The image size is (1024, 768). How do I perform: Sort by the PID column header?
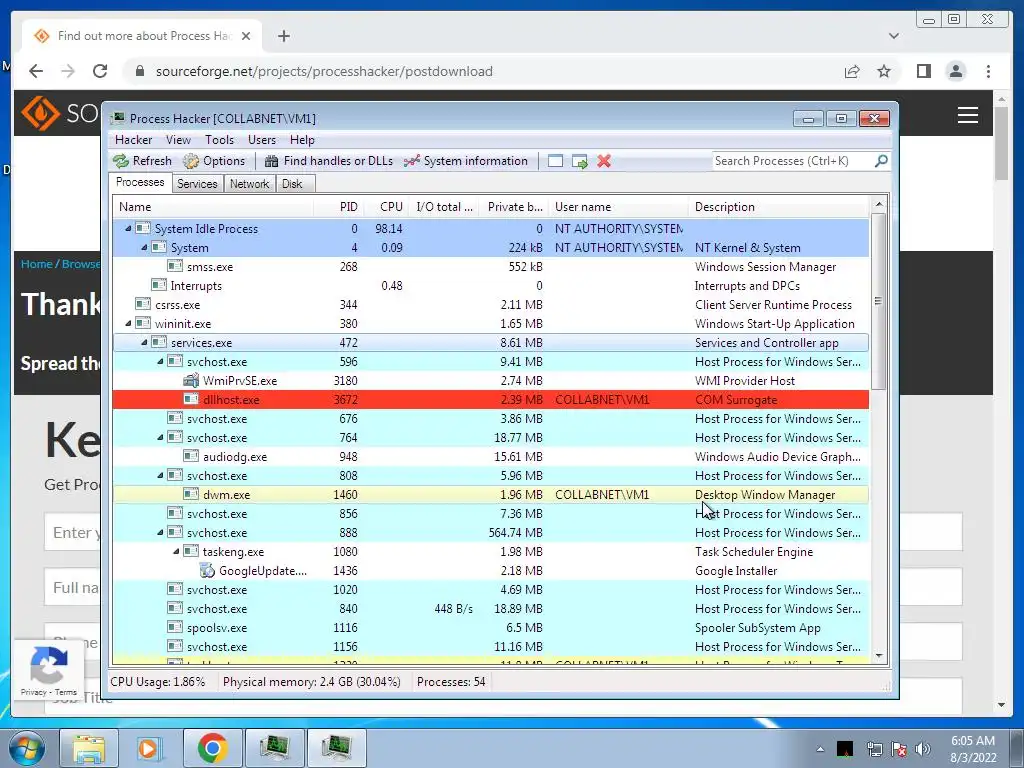339,206
